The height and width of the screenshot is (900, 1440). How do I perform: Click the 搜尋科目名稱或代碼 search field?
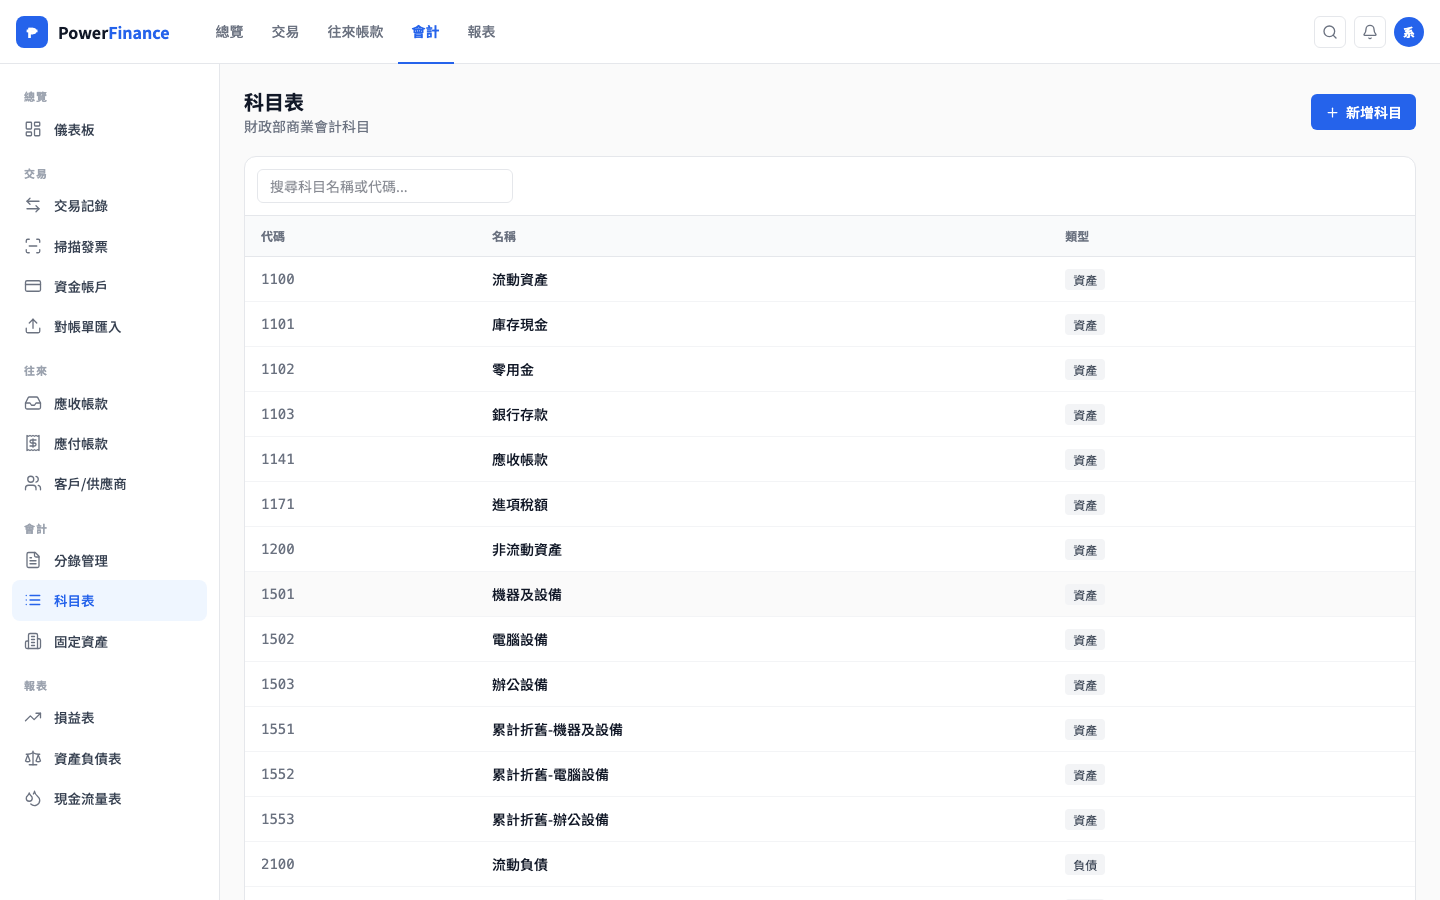tap(385, 186)
